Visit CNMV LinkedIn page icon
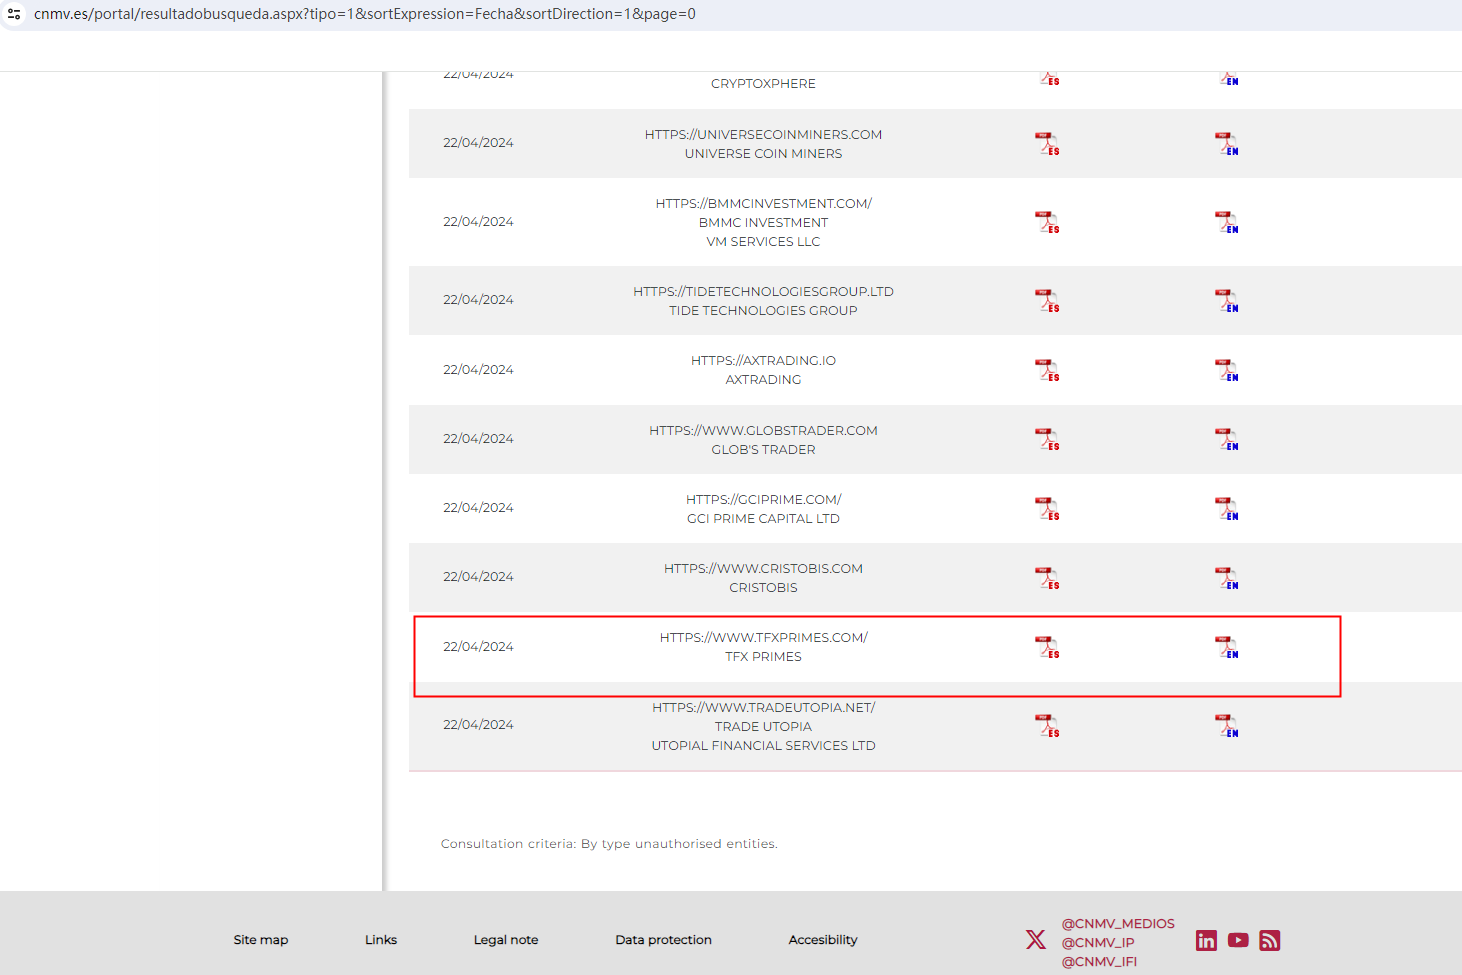 point(1207,940)
